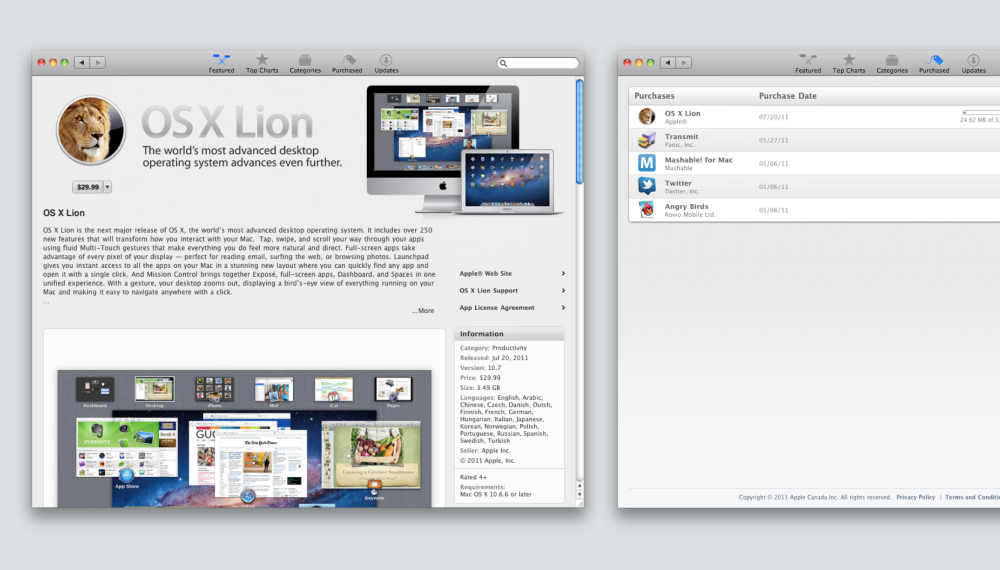Open Purchased in left App Store window

click(347, 64)
